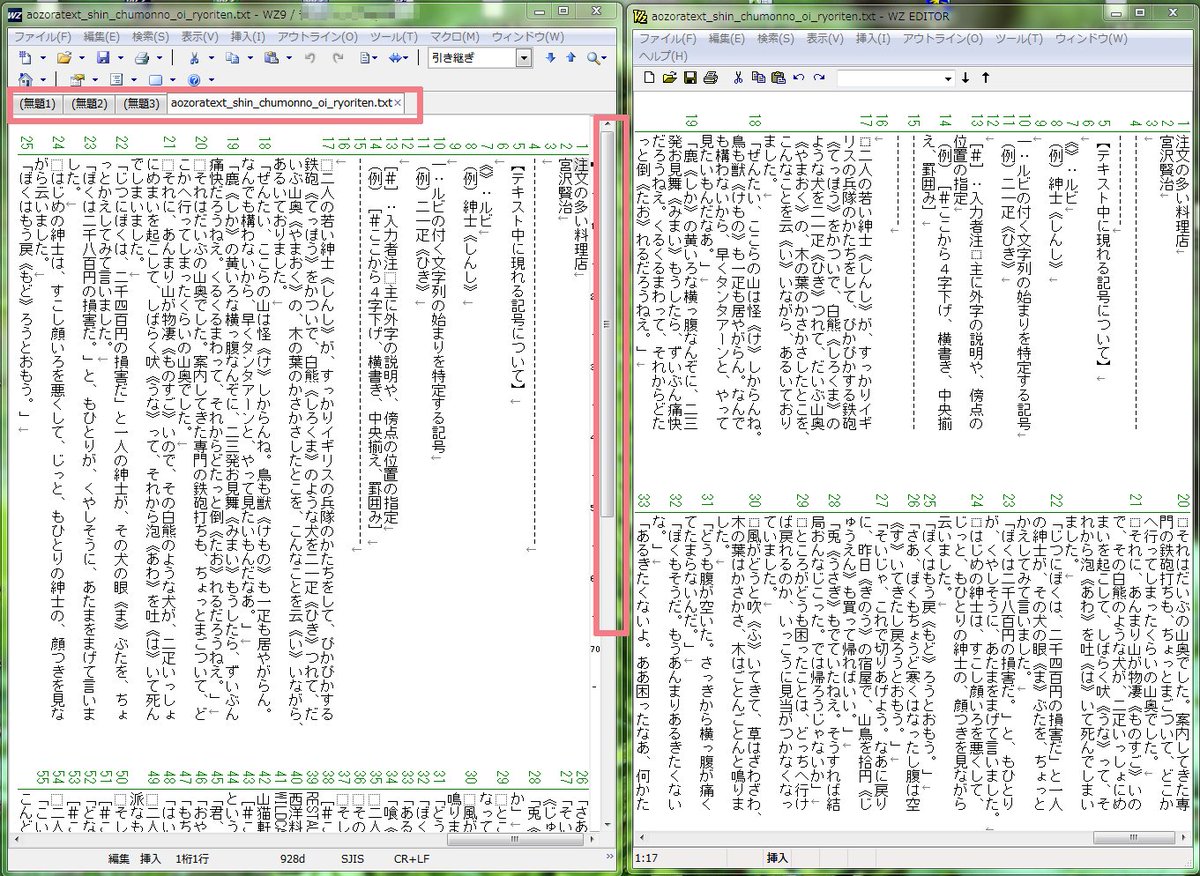Viewport: 1200px width, 876px height.
Task: Click the Print icon in WZ EDITOR window
Action: [x=711, y=78]
